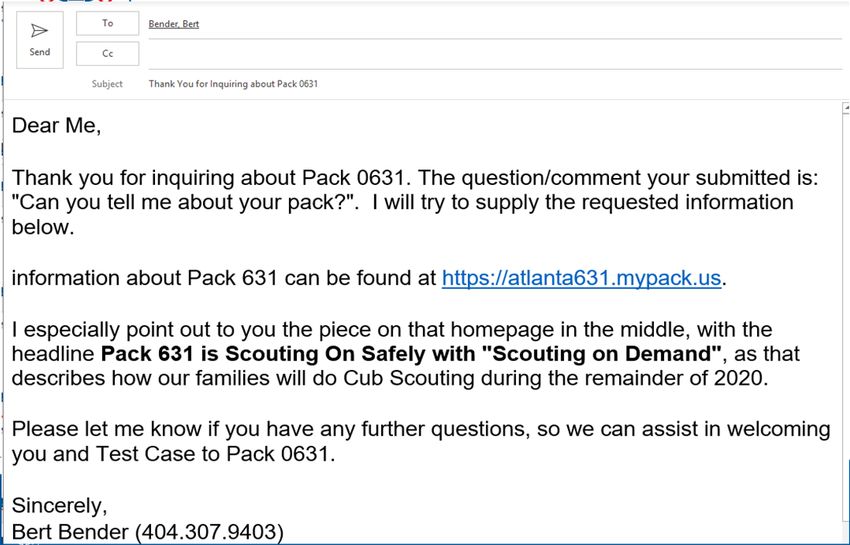Select the recipient Bender, Bert
This screenshot has width=850, height=545.
[173, 24]
